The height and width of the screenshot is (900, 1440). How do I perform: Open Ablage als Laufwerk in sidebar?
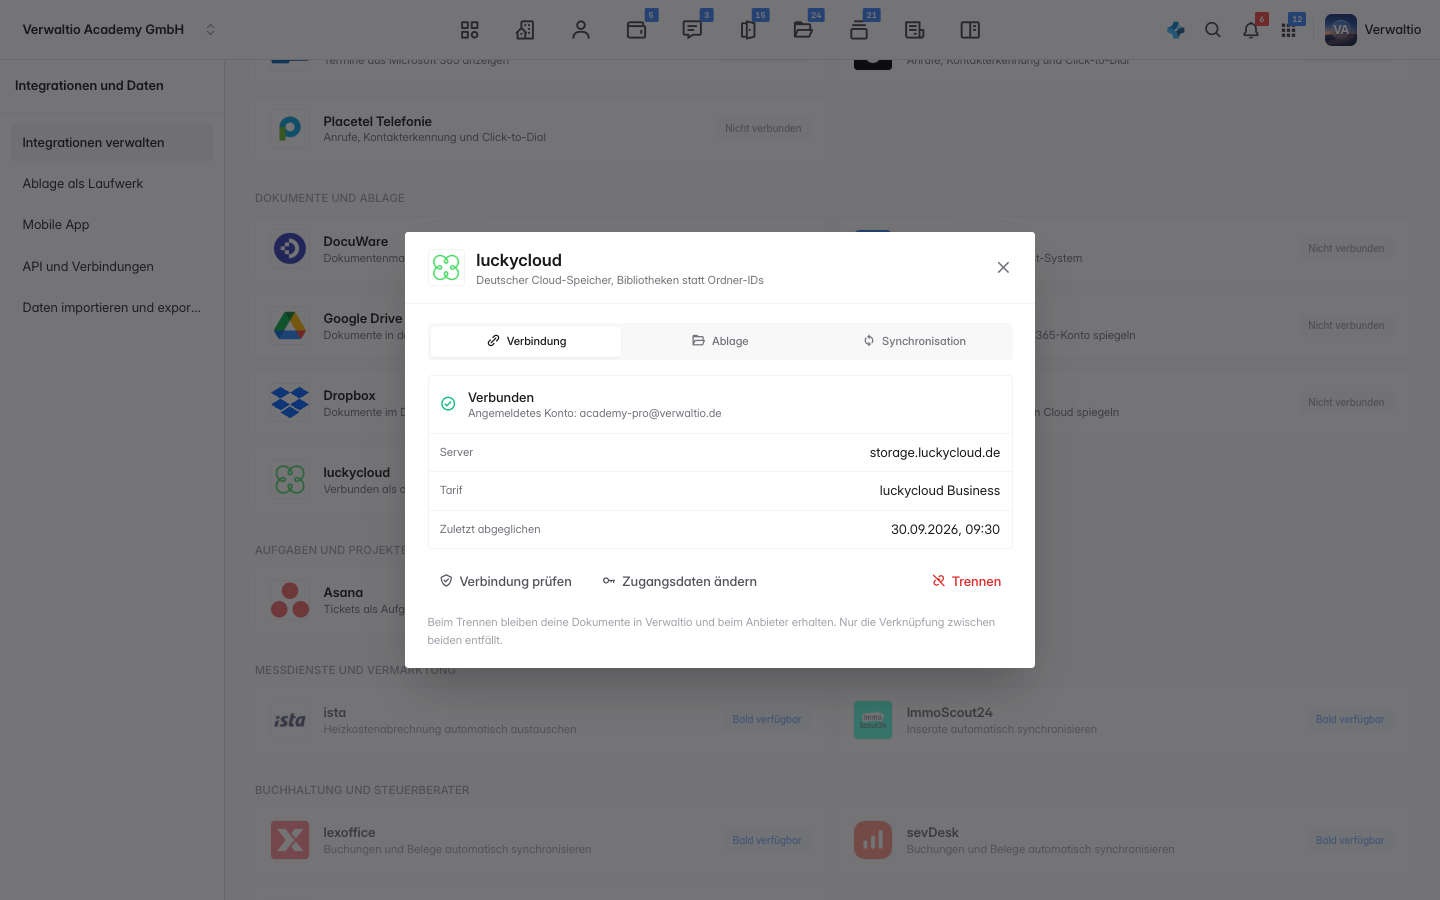tap(112, 184)
